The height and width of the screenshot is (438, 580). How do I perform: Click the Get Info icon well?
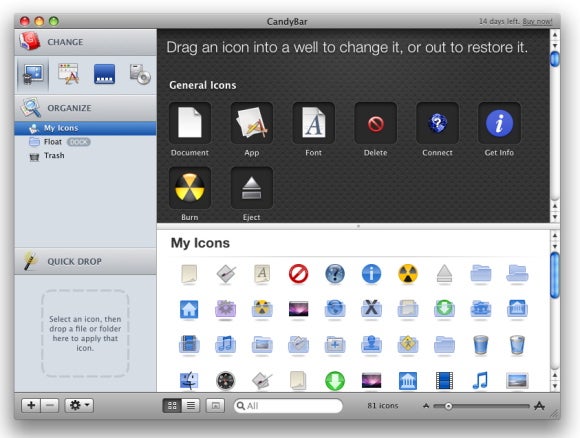click(499, 123)
